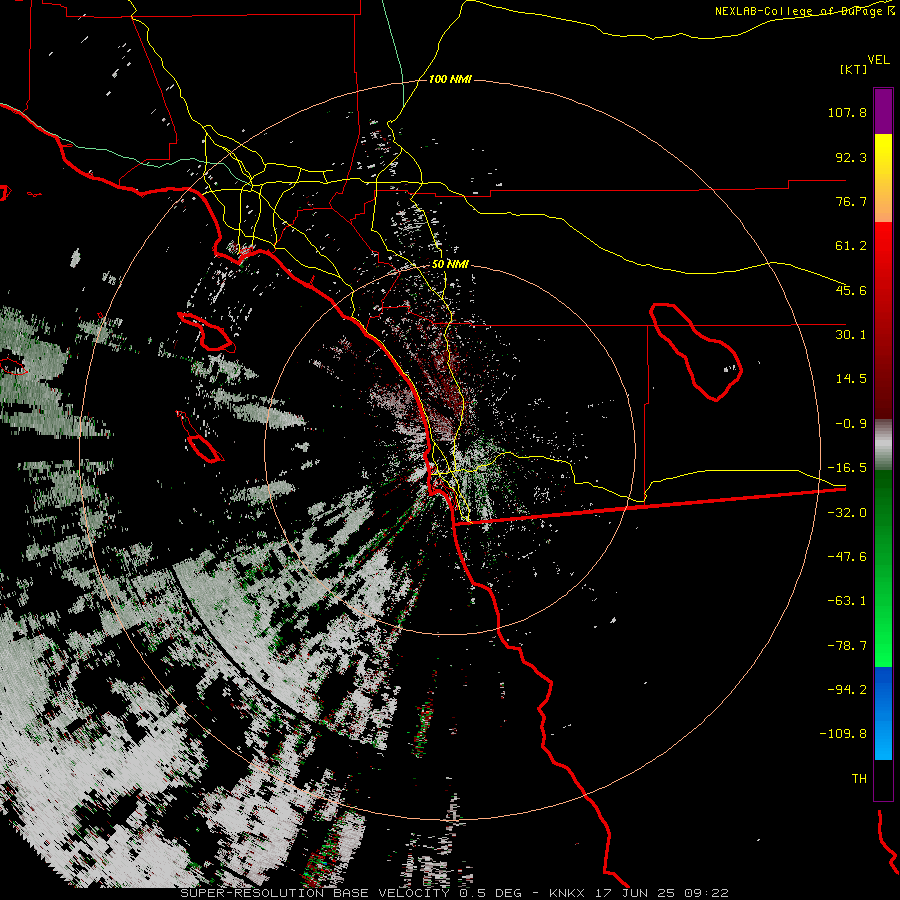Select the 61.2 scale value
Image resolution: width=900 pixels, height=900 pixels.
[x=851, y=246]
